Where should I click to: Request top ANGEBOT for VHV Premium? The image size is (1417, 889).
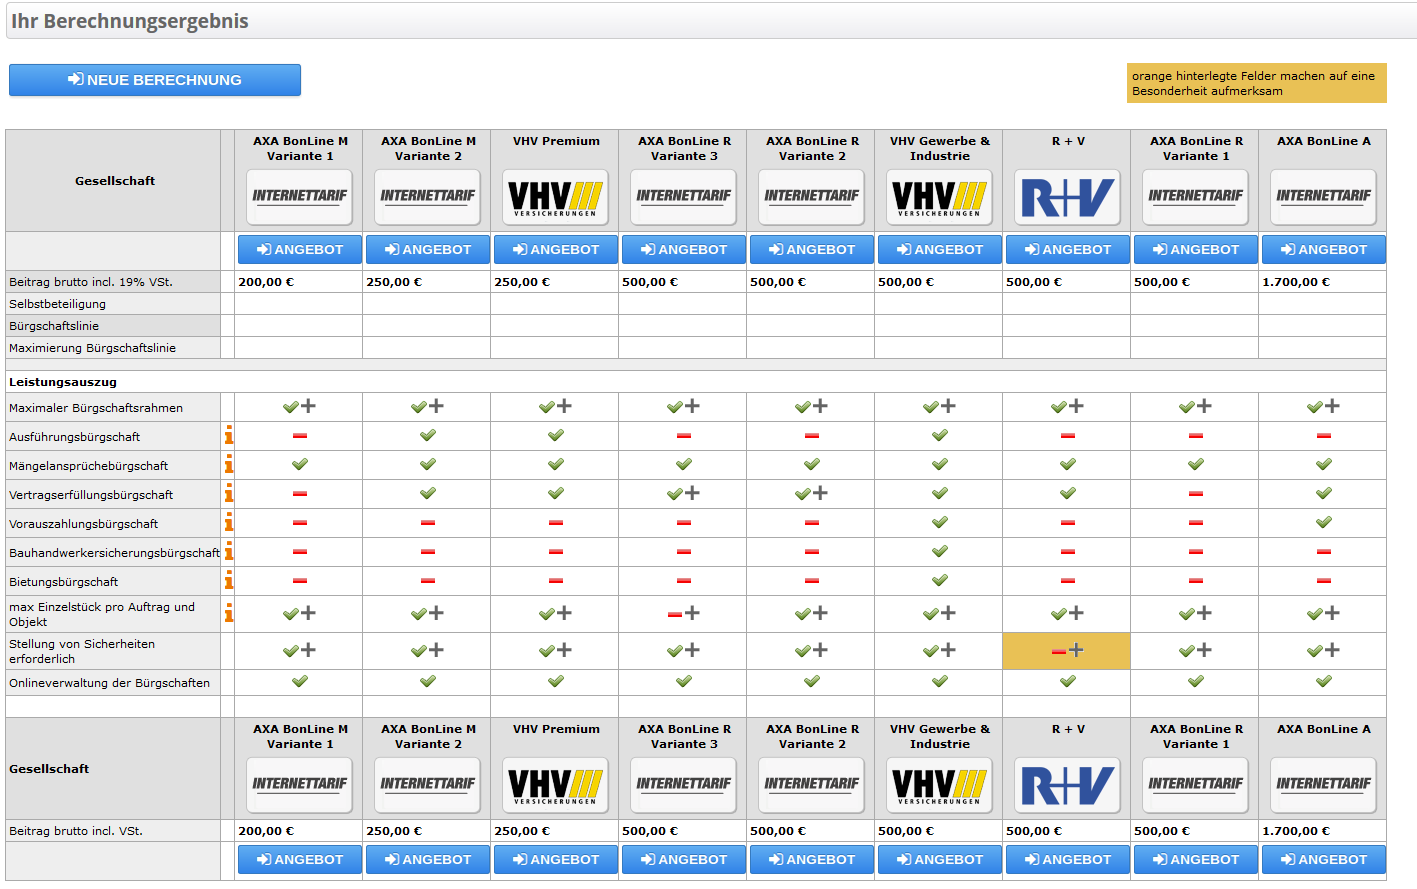point(556,249)
